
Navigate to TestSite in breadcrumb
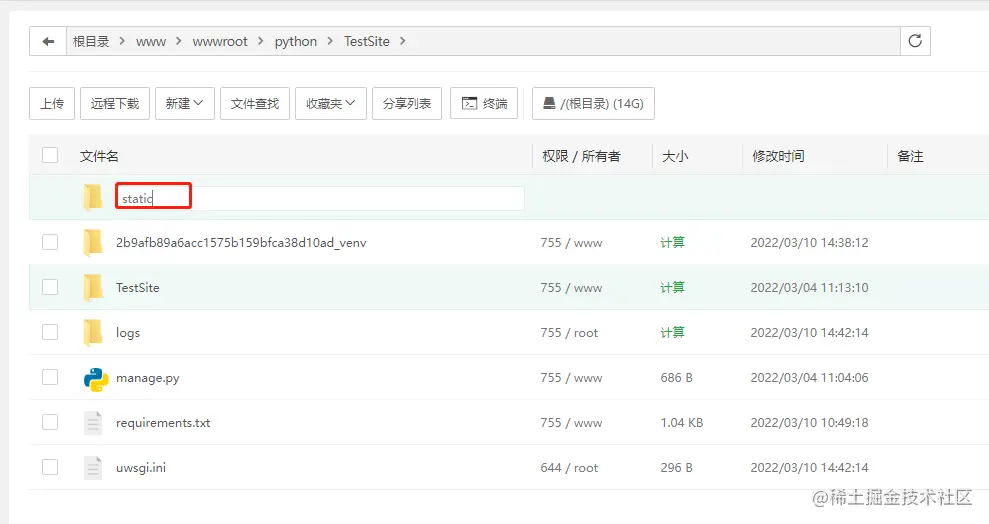[366, 42]
